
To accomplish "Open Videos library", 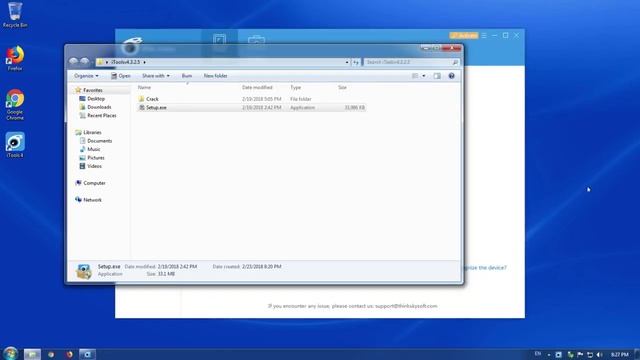I will (94, 166).
